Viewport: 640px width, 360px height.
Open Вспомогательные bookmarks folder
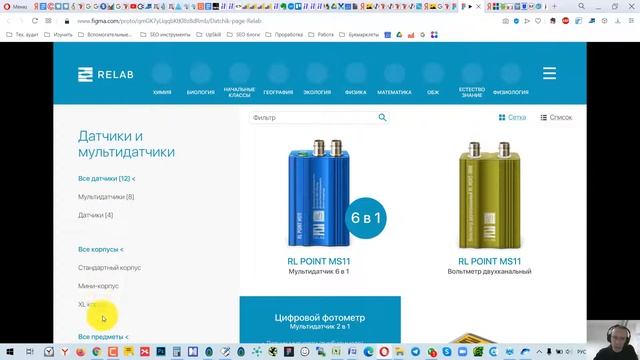105,35
